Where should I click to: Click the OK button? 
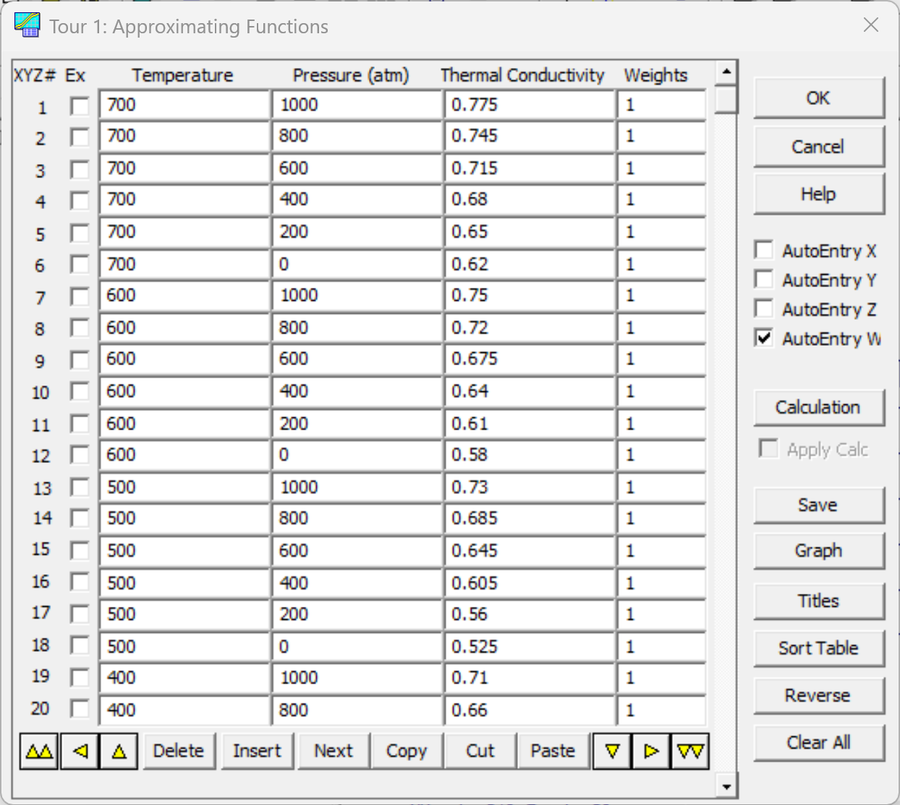(818, 98)
